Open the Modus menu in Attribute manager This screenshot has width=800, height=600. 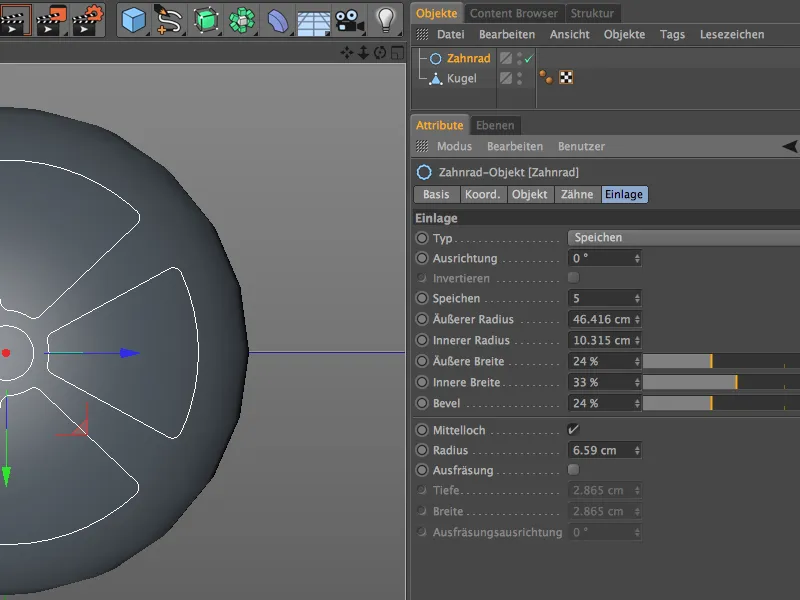tap(454, 146)
